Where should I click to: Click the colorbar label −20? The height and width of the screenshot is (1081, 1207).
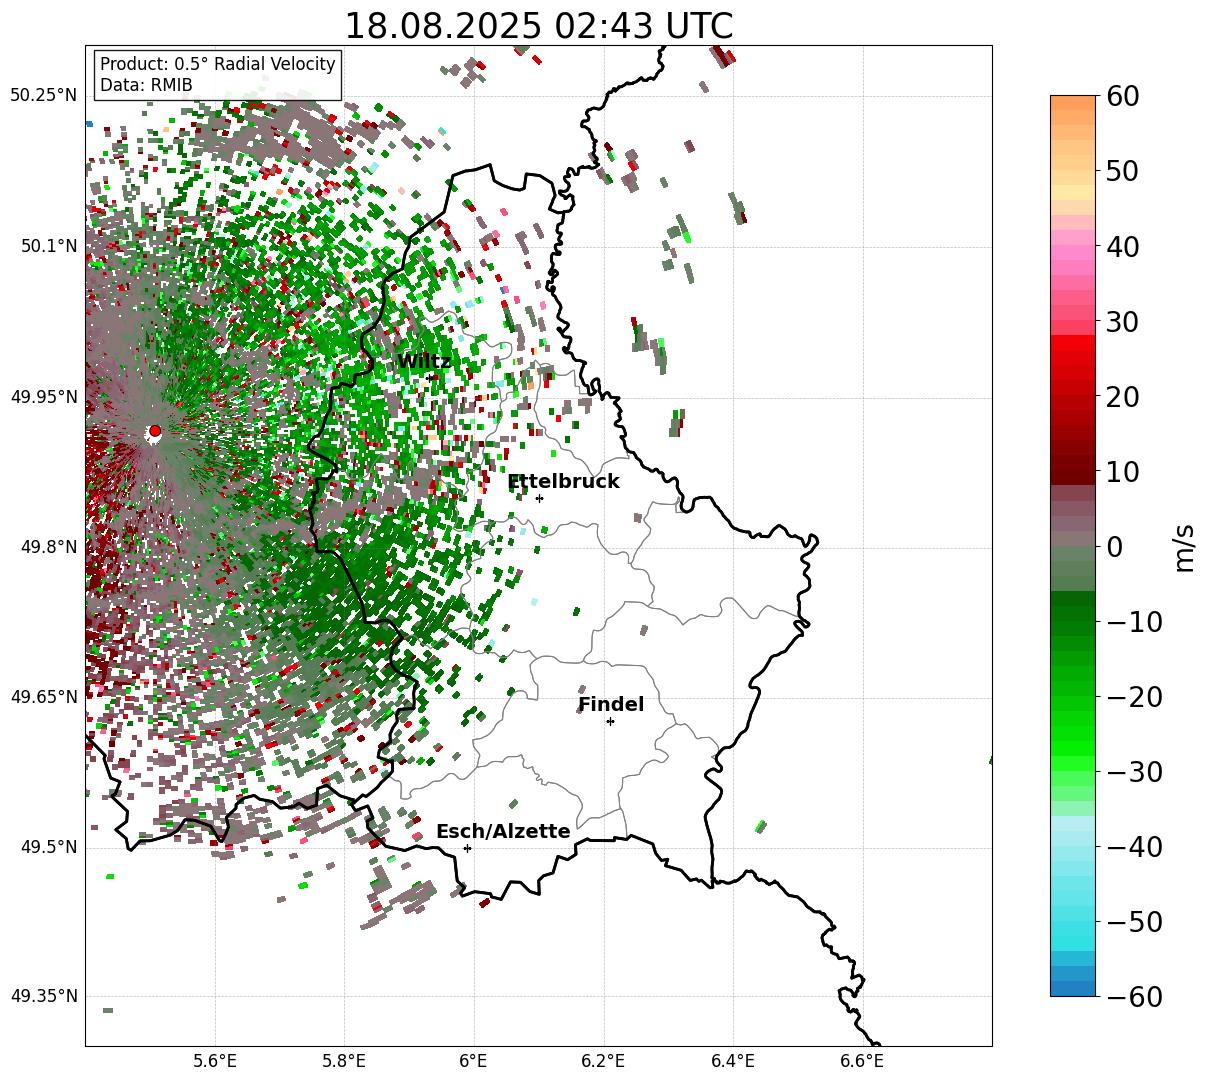point(1135,696)
